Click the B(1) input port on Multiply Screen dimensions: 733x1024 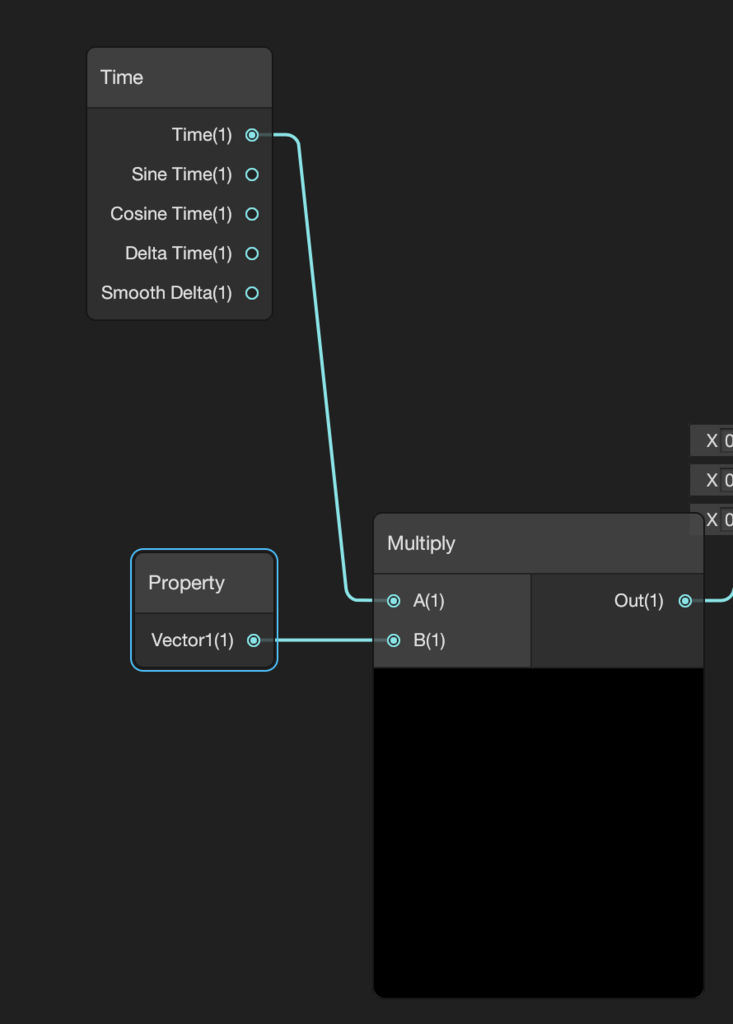click(393, 641)
